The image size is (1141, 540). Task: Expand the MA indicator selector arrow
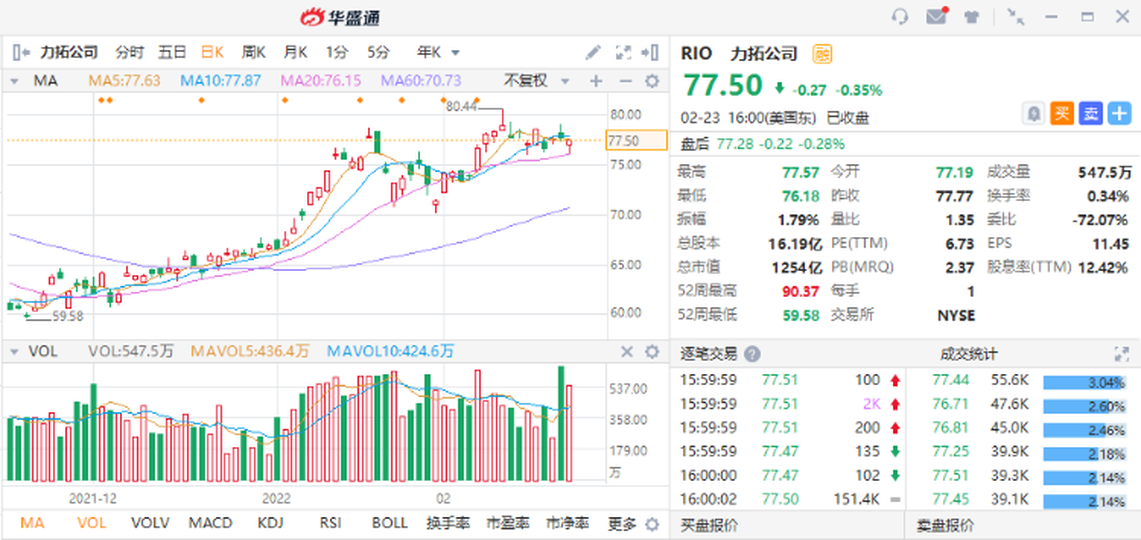14,81
